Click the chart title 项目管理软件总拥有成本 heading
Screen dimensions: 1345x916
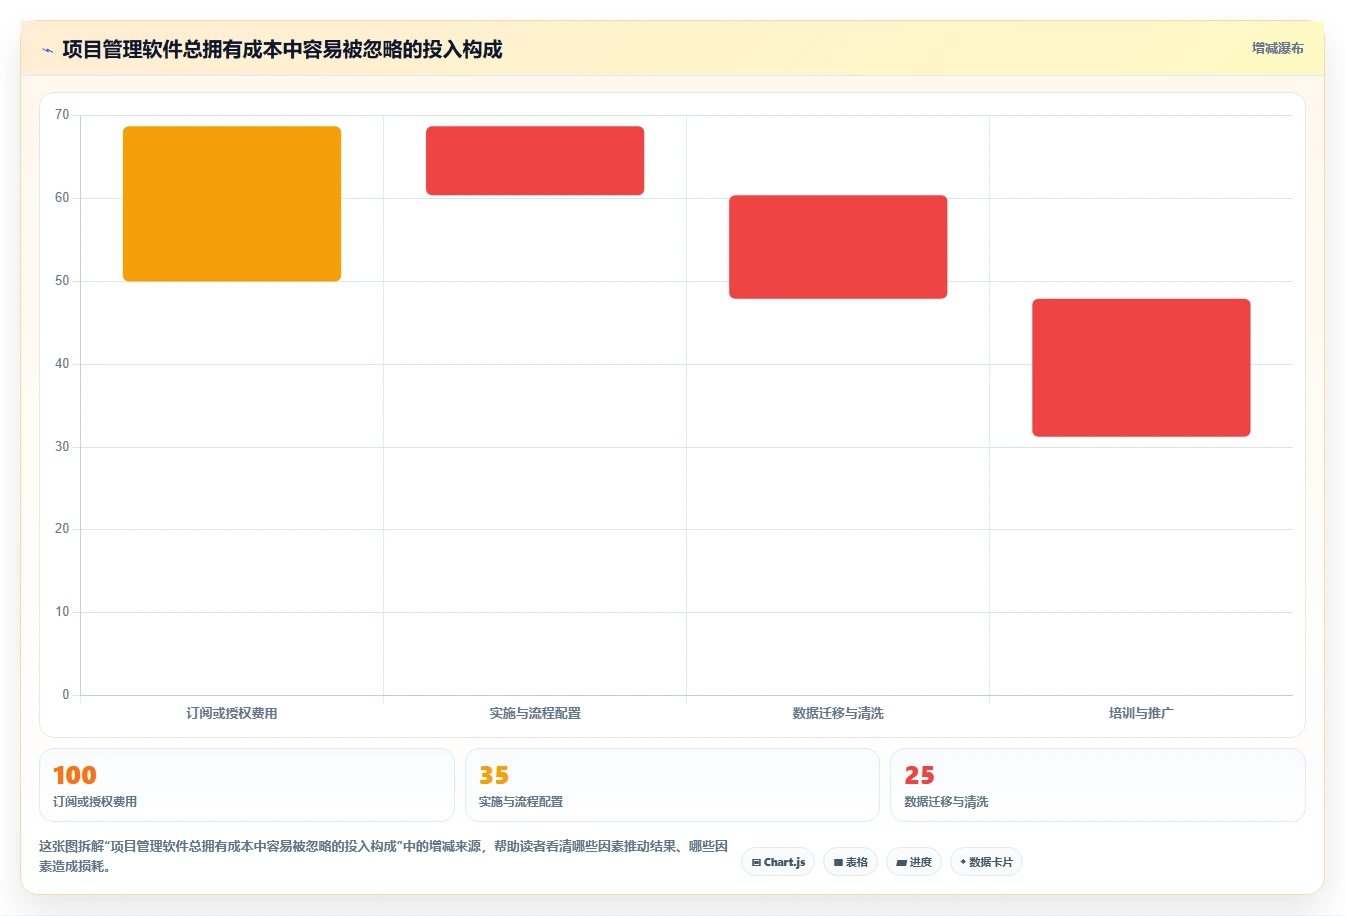(282, 50)
